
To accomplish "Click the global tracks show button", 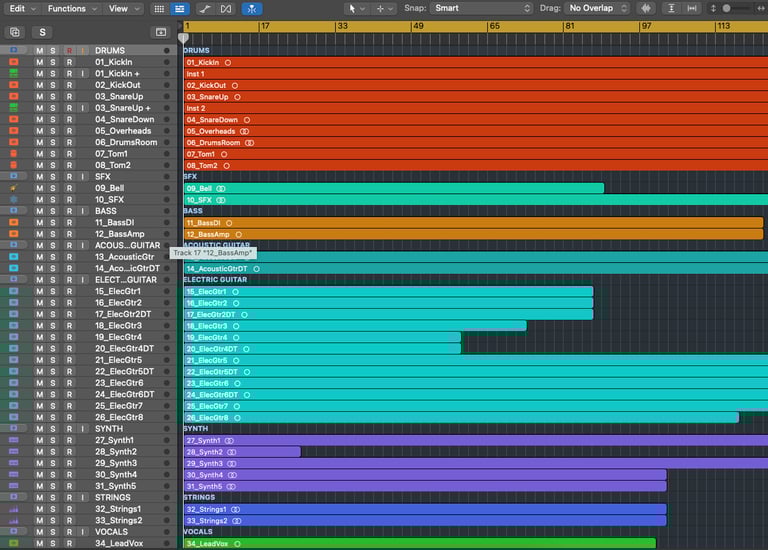I will tap(161, 32).
